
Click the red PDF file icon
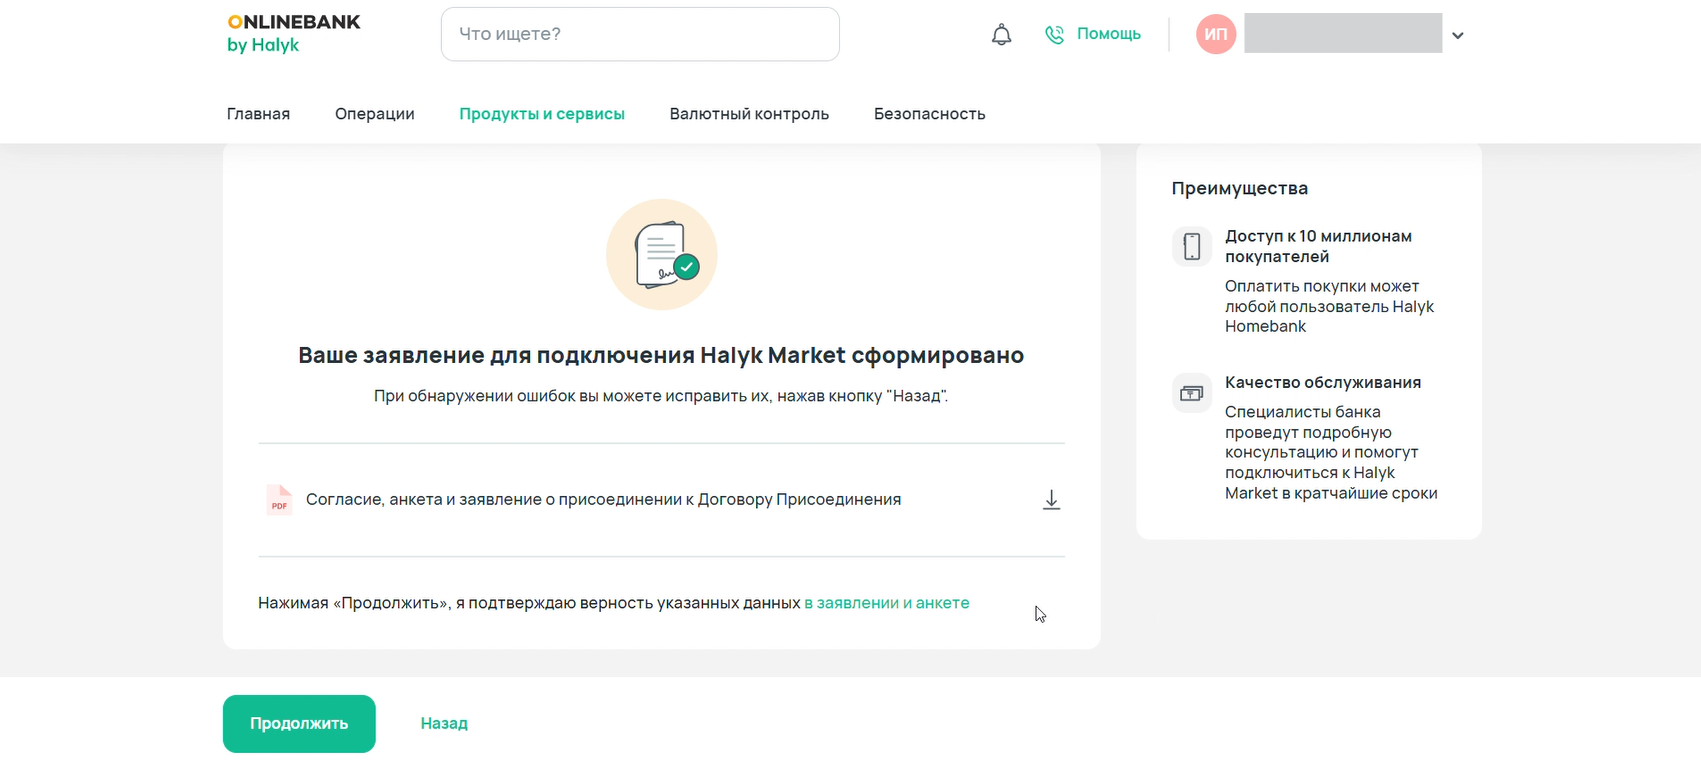click(x=279, y=500)
